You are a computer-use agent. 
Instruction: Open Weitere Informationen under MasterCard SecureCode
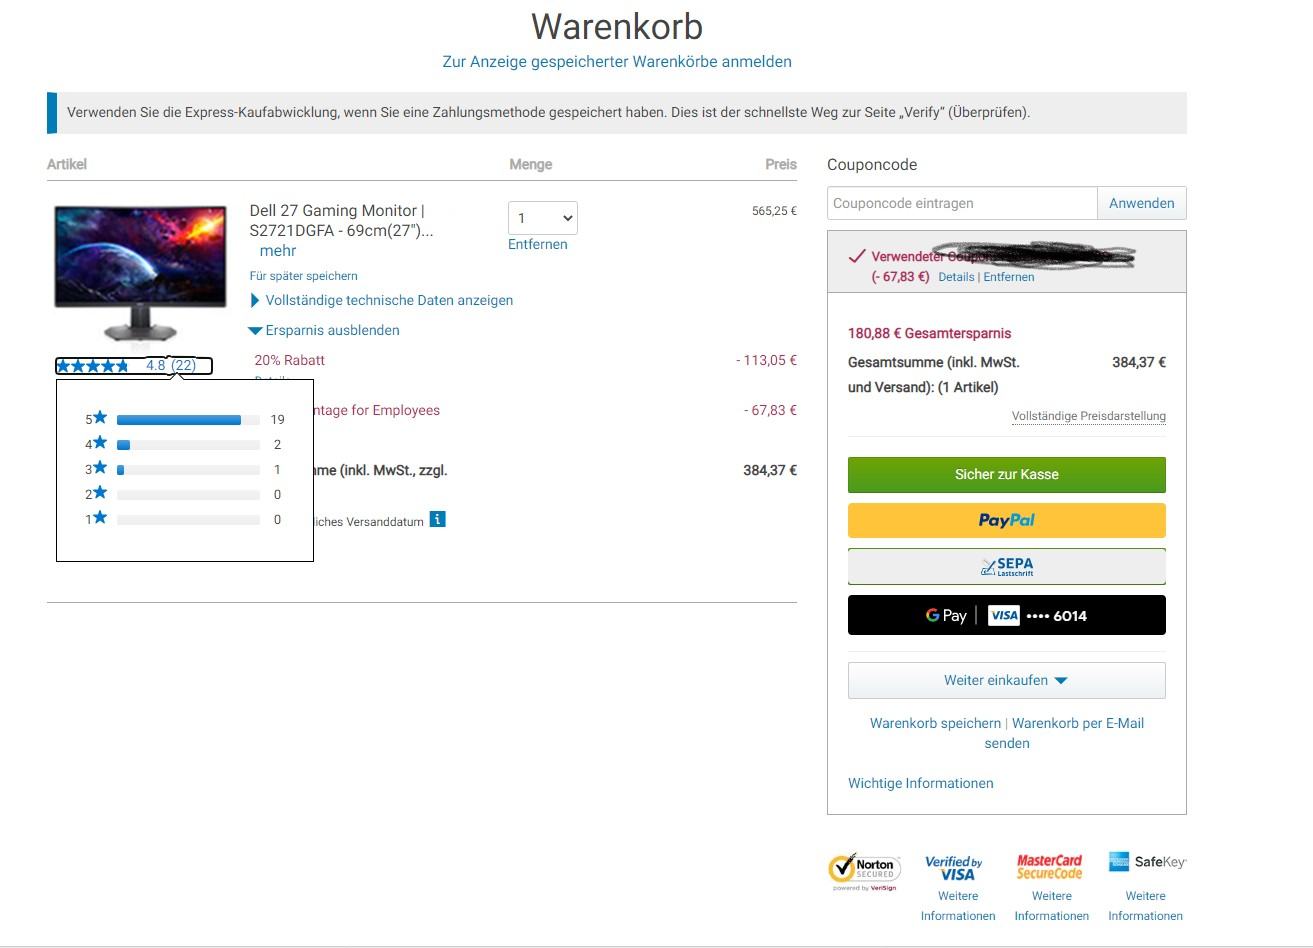click(x=1052, y=906)
